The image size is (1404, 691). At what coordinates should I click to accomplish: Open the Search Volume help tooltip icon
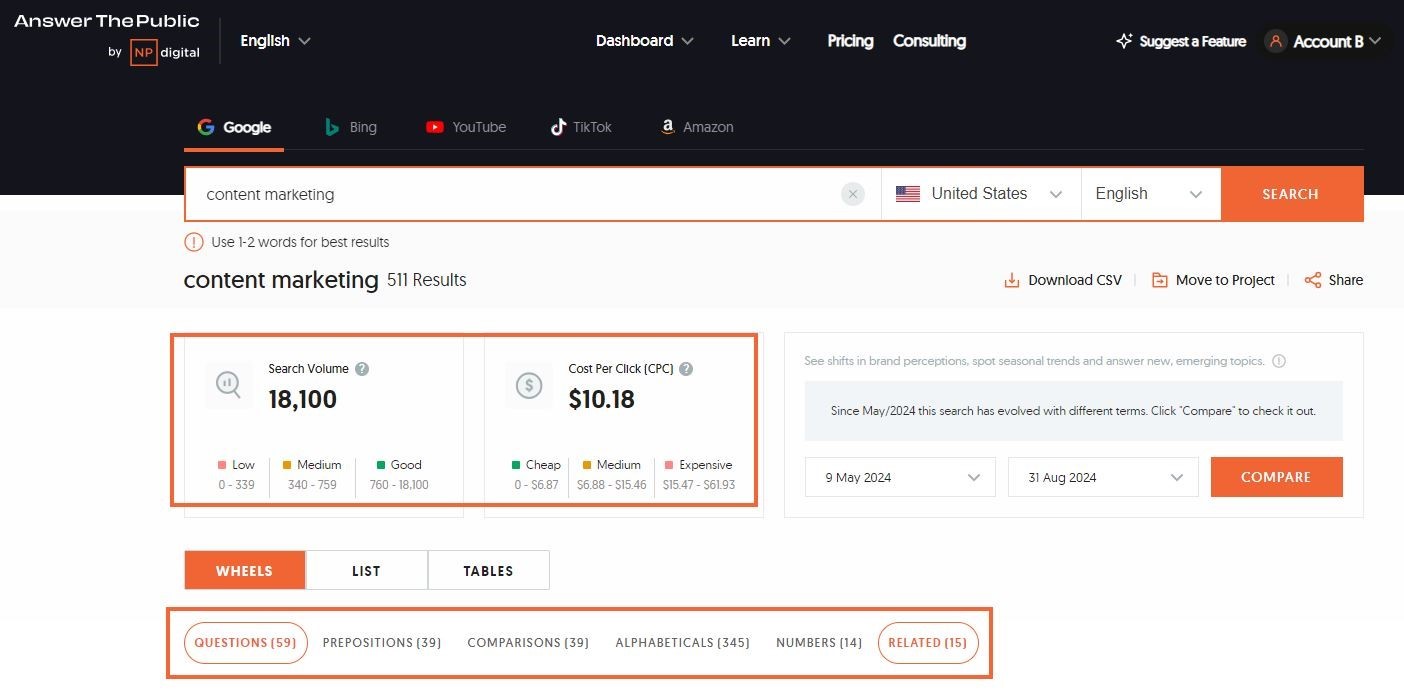click(x=362, y=369)
